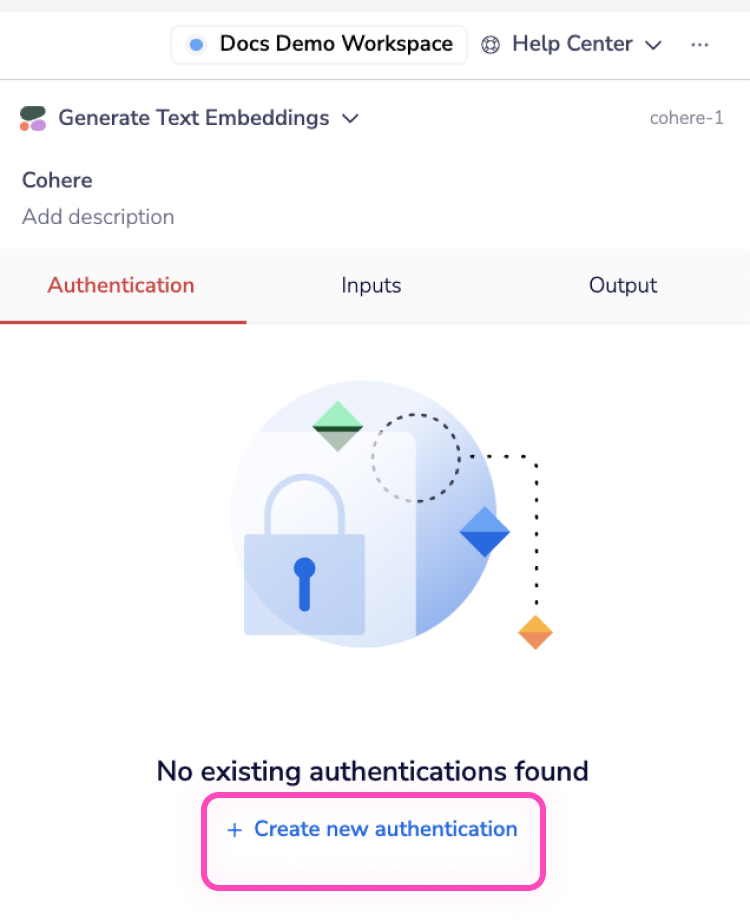Open the Help Center chevron dropdown
The height and width of the screenshot is (923, 750).
click(x=653, y=44)
